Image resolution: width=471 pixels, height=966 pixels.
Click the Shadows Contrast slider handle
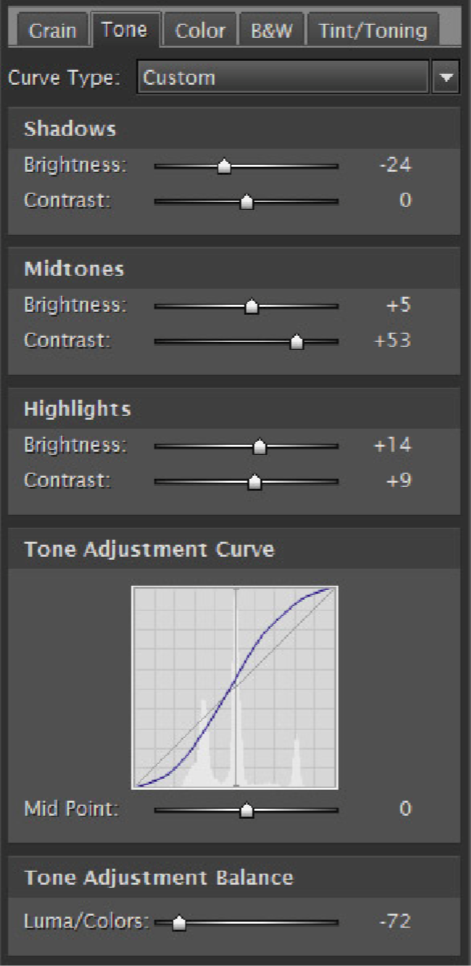[247, 202]
